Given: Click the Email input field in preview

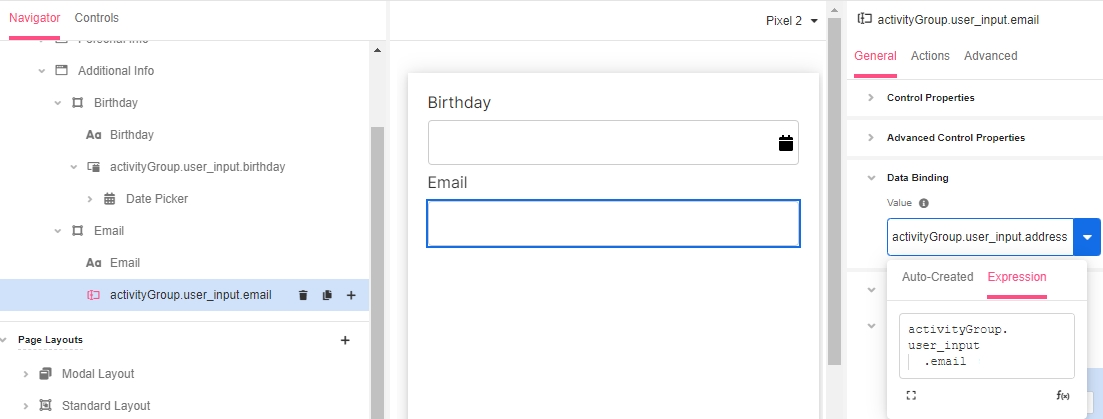Looking at the screenshot, I should coord(613,224).
